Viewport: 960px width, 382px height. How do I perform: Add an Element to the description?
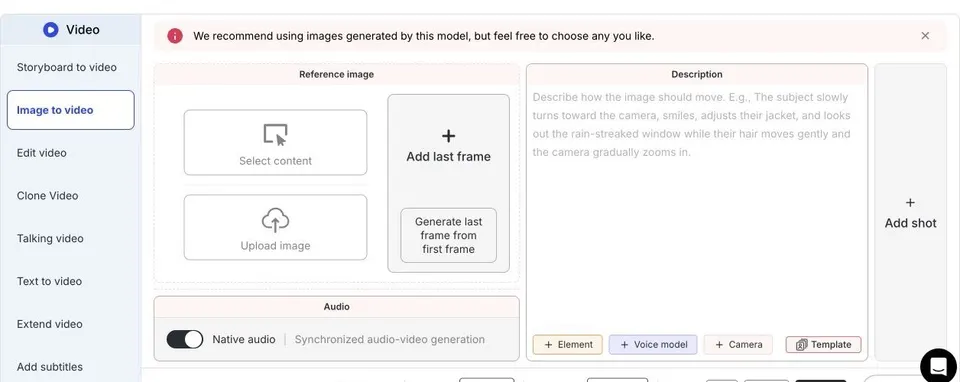568,345
